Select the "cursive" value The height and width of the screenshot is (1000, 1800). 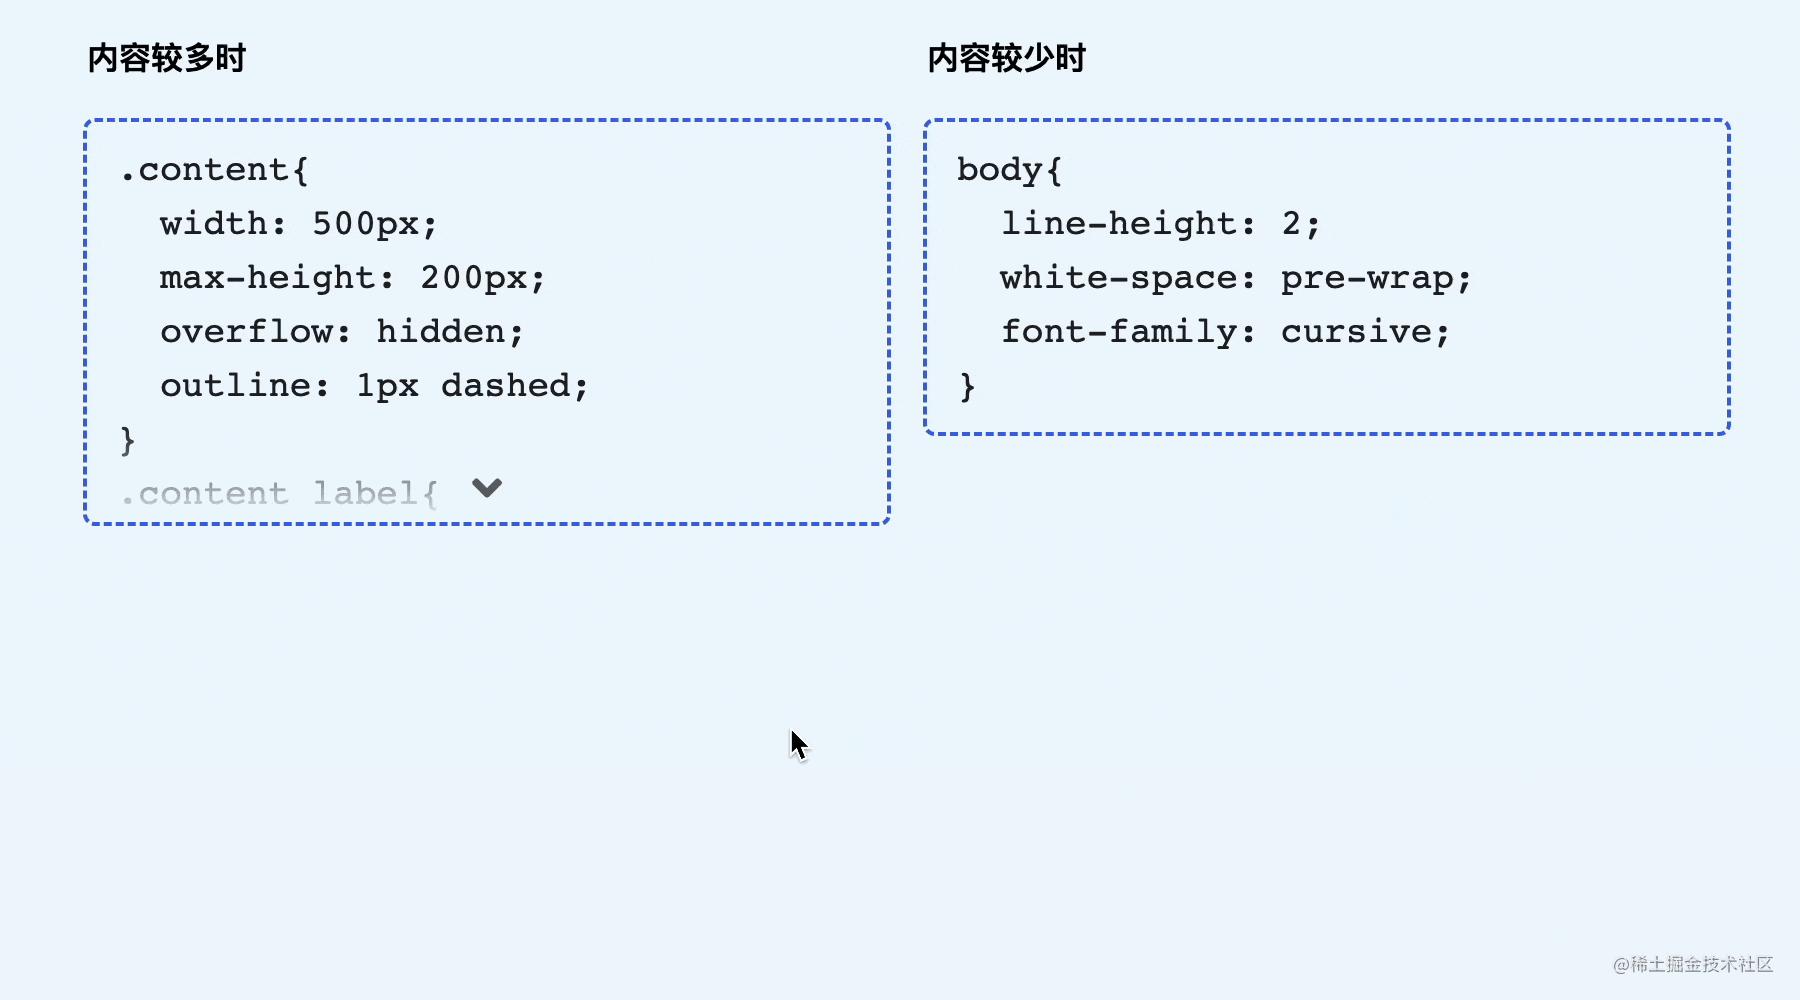1356,331
